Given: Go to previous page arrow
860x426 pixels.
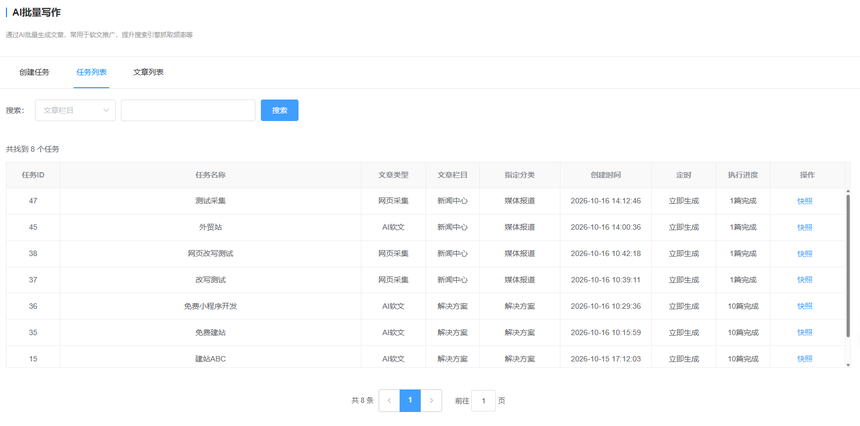Looking at the screenshot, I should click(x=389, y=401).
